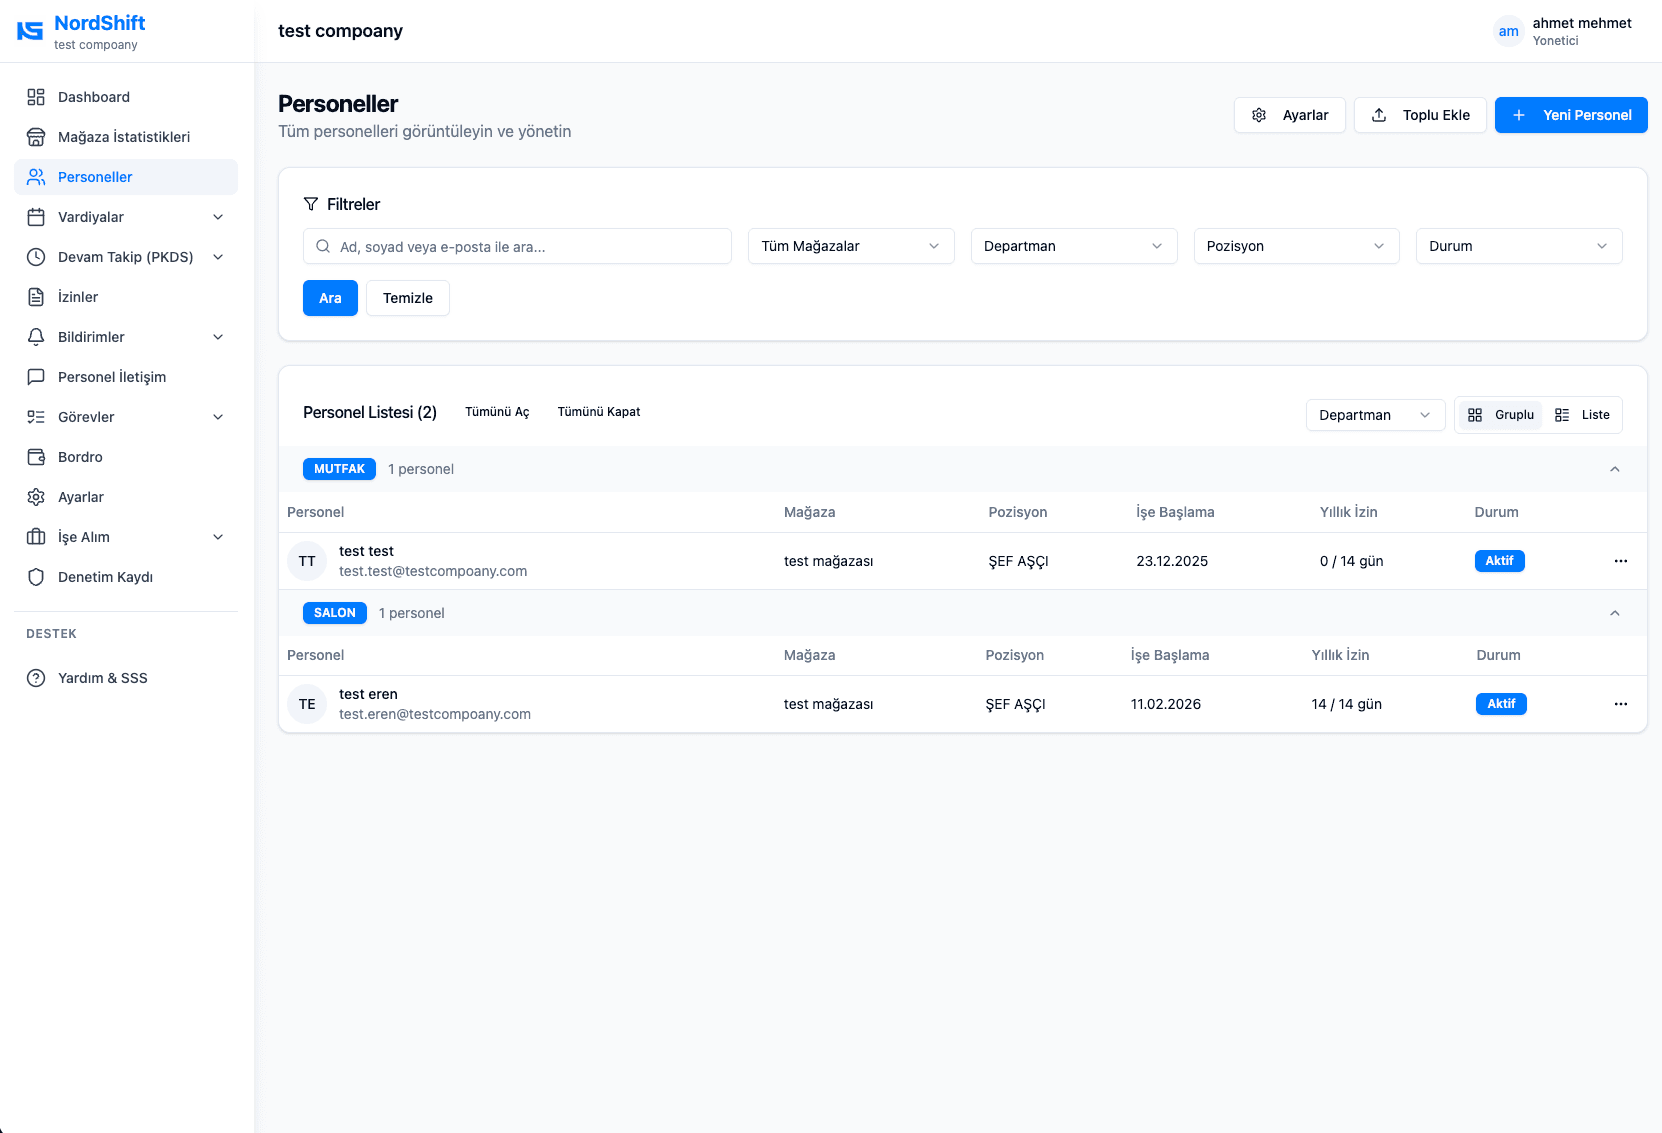The image size is (1662, 1133).
Task: Collapse the SALON group
Action: pos(1615,613)
